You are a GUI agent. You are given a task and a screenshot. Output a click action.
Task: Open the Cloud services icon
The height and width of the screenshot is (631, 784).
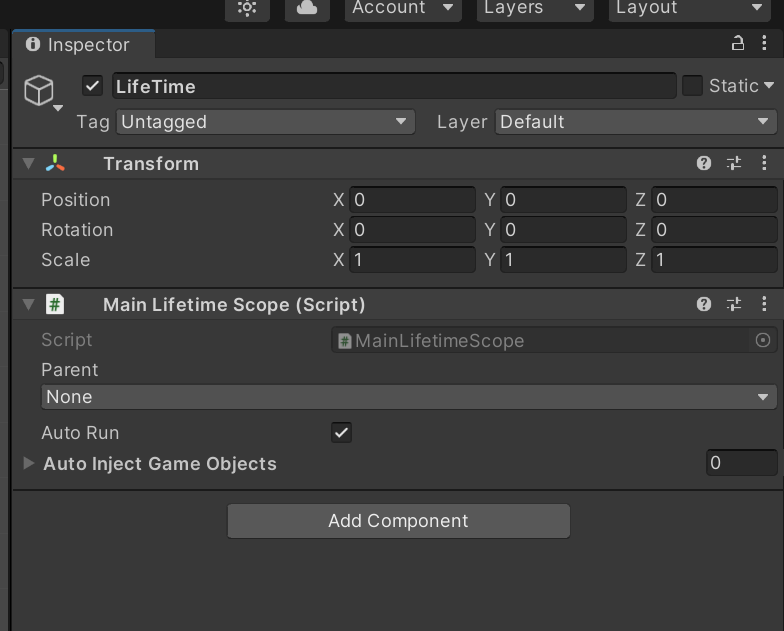click(x=307, y=8)
